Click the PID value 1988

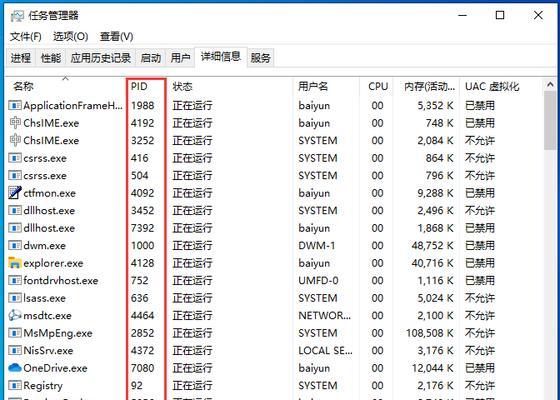click(x=142, y=105)
